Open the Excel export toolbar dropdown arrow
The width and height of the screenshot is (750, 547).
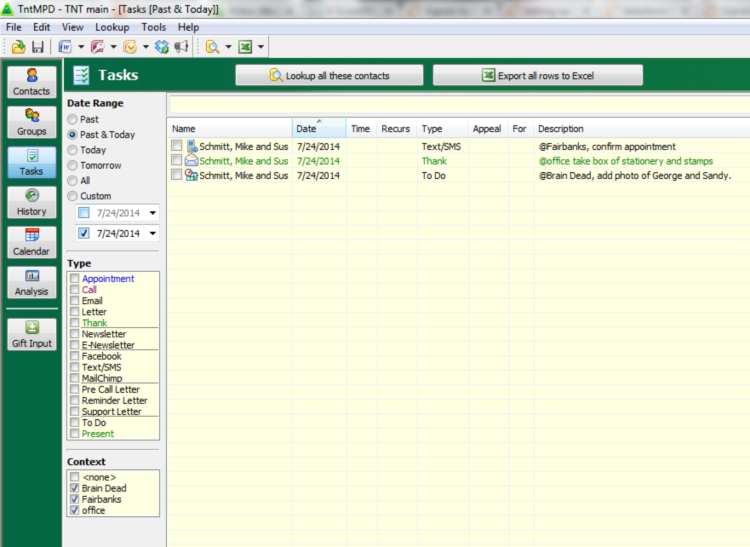pyautogui.click(x=261, y=47)
